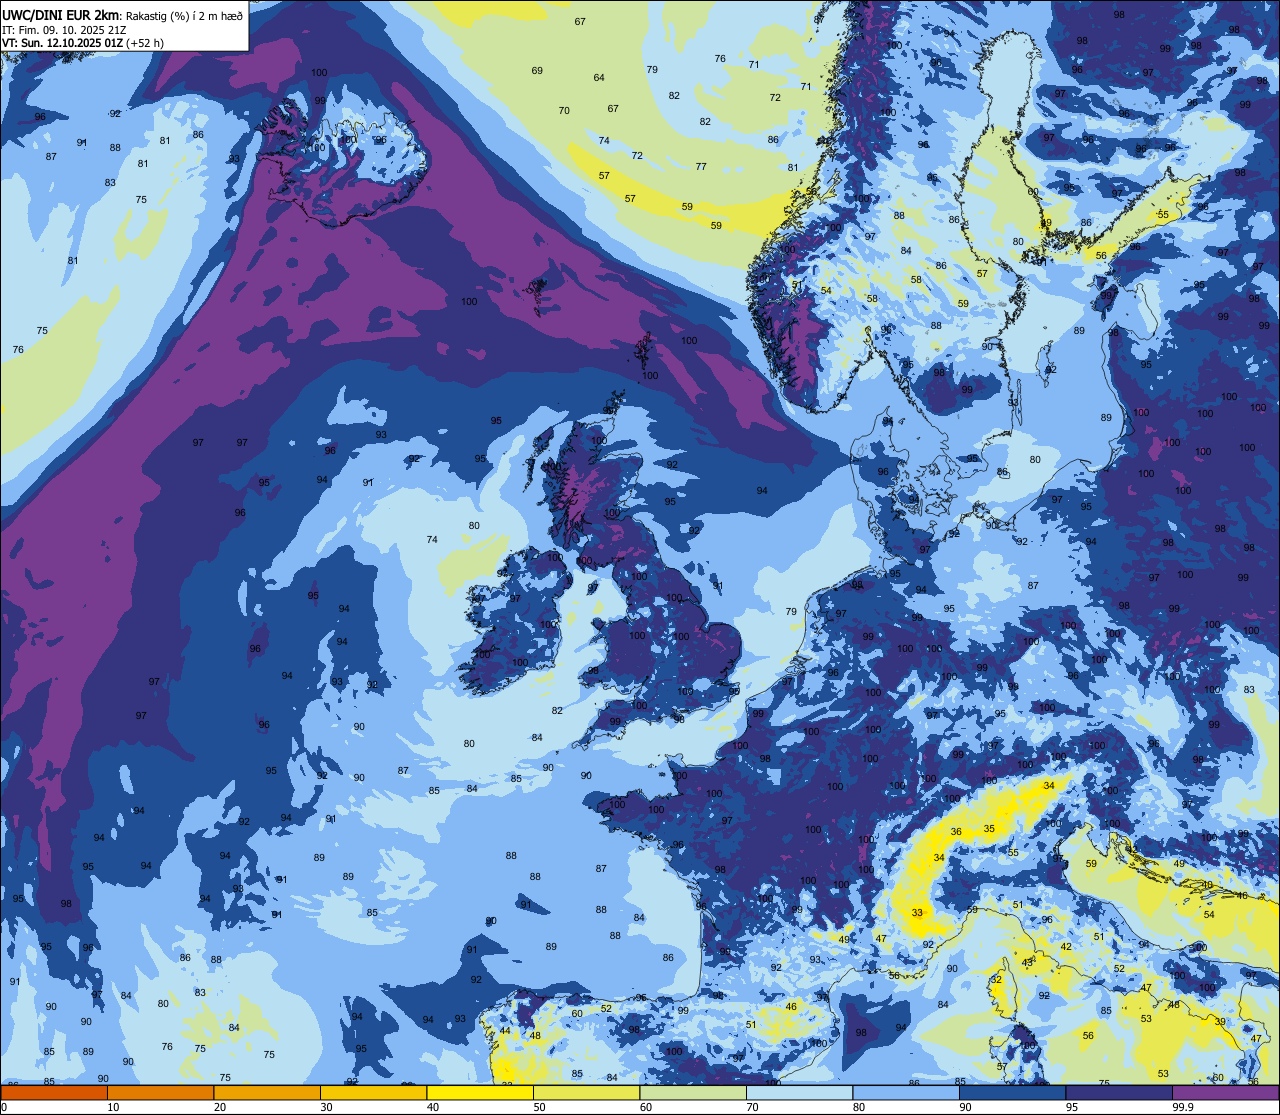Viewport: 1280px width, 1115px height.
Task: Click the legend tick label '20'
Action: [x=220, y=1107]
